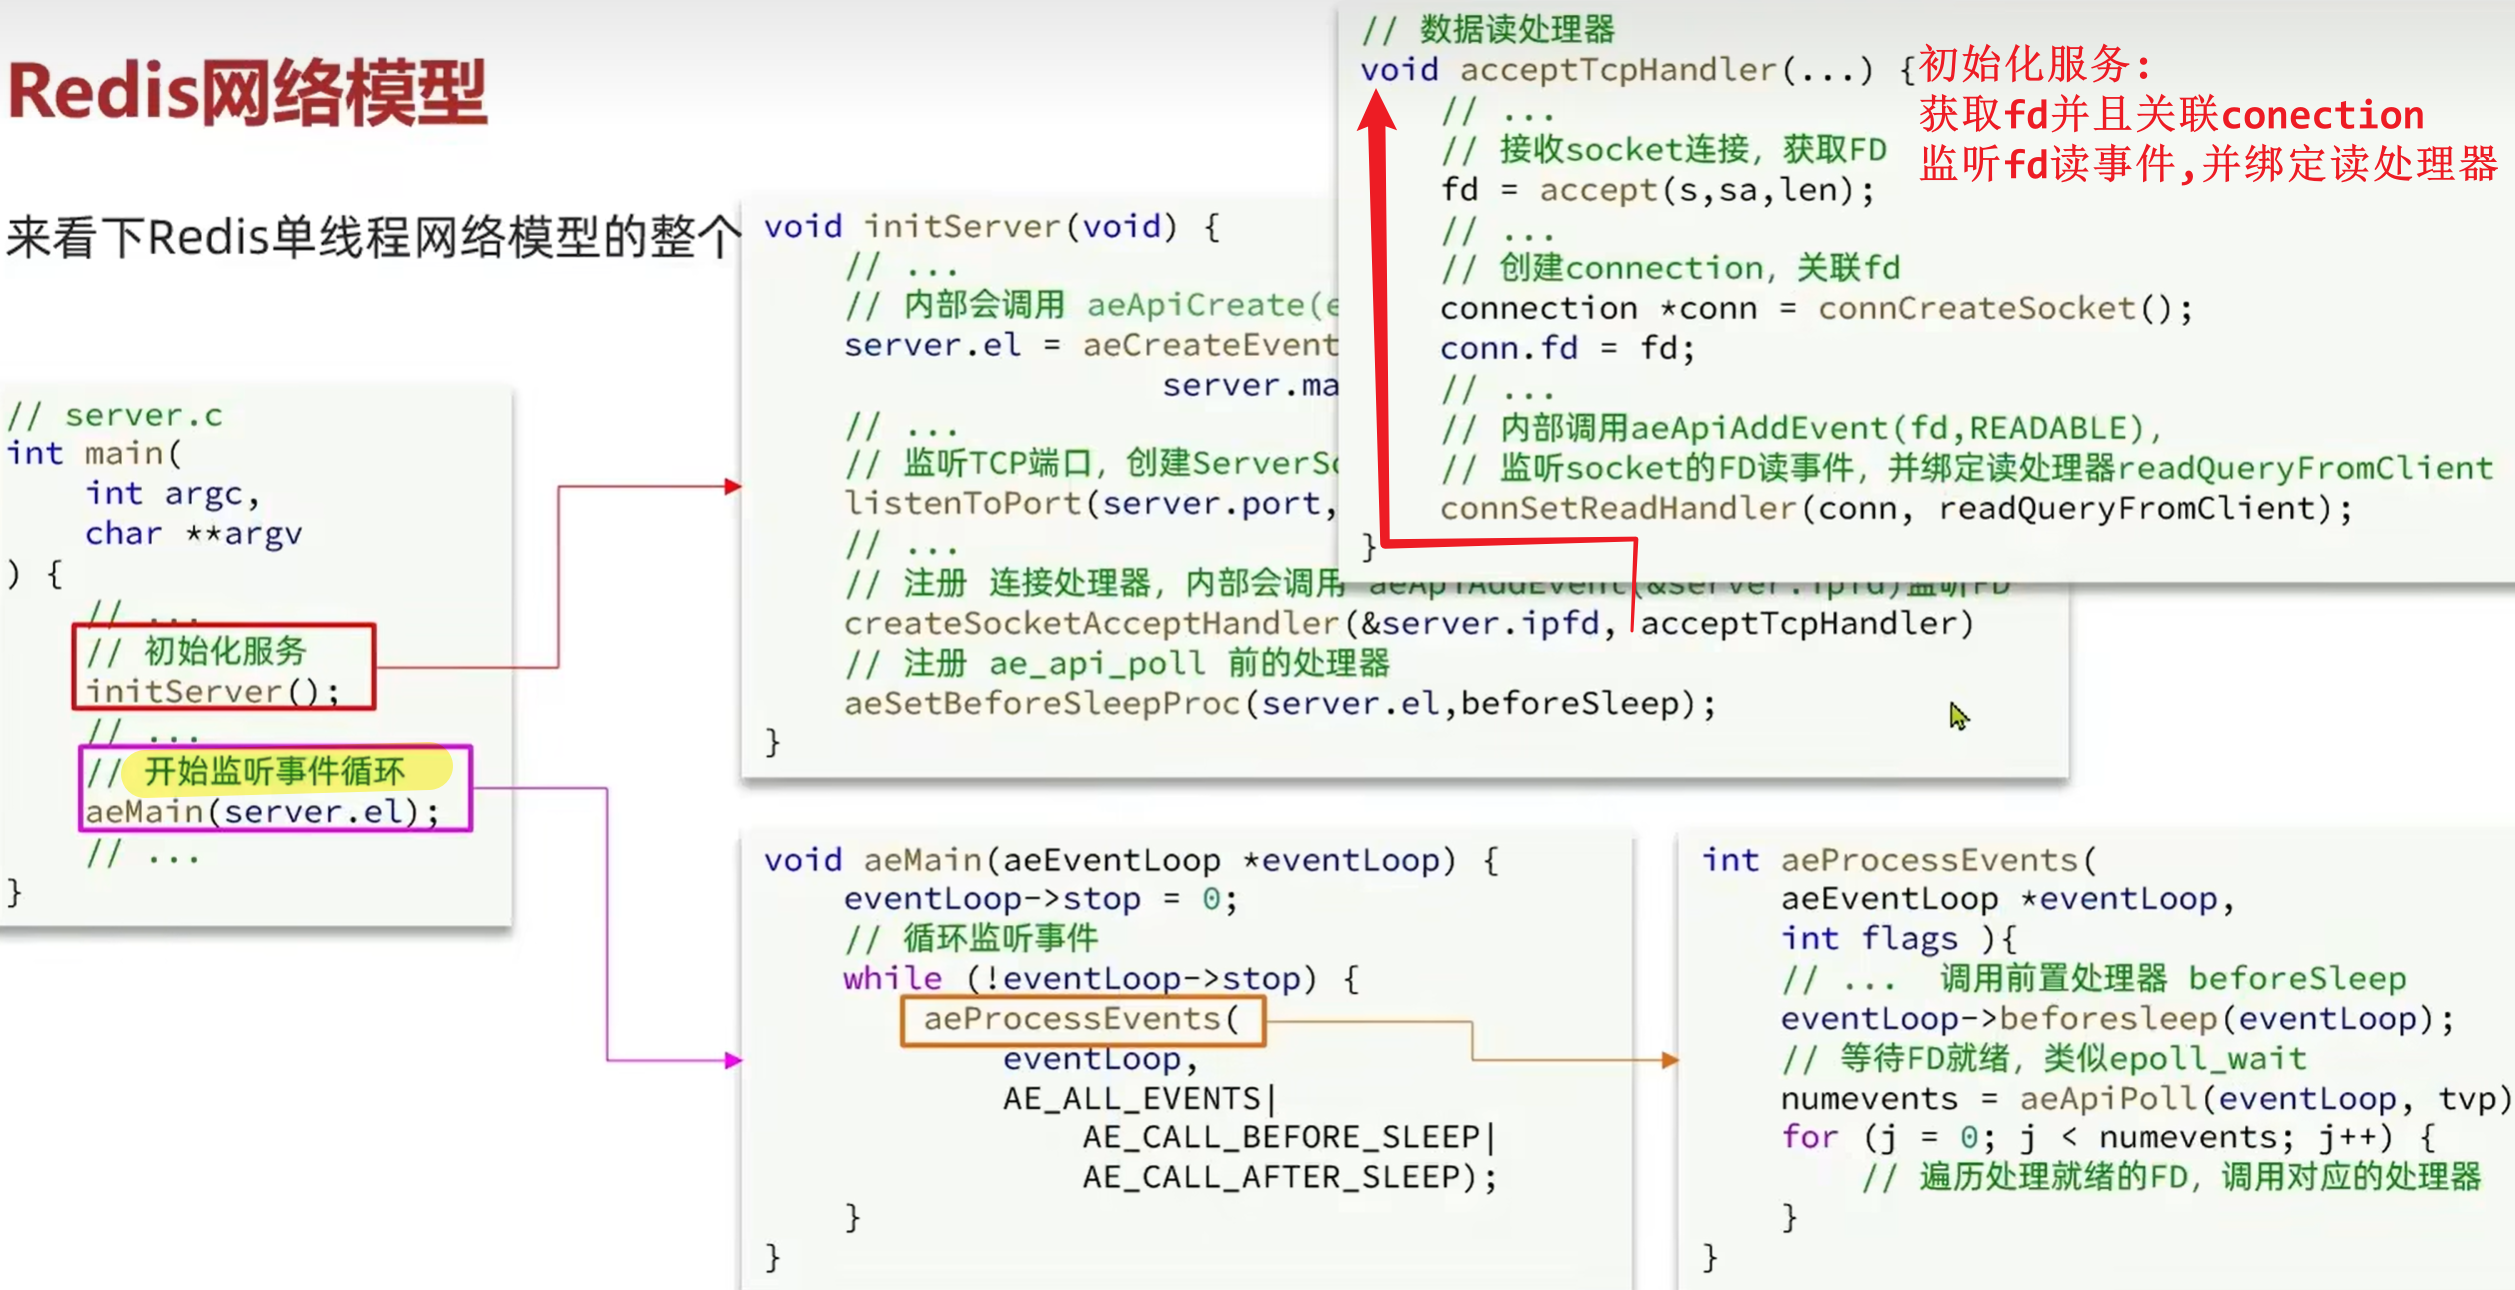Viewport: 2515px width, 1290px height.
Task: Click the Redis网络模型 title
Action: [247, 93]
